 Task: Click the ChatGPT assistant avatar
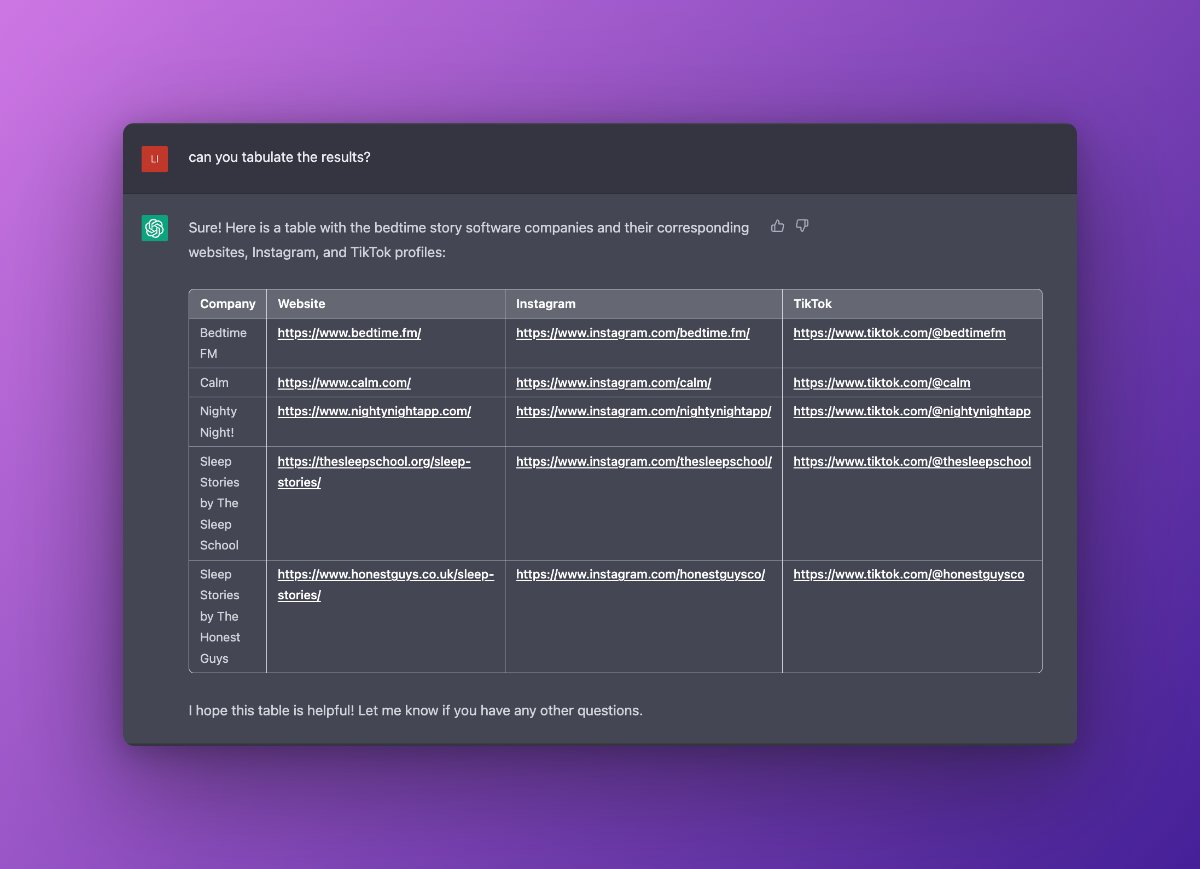(155, 228)
